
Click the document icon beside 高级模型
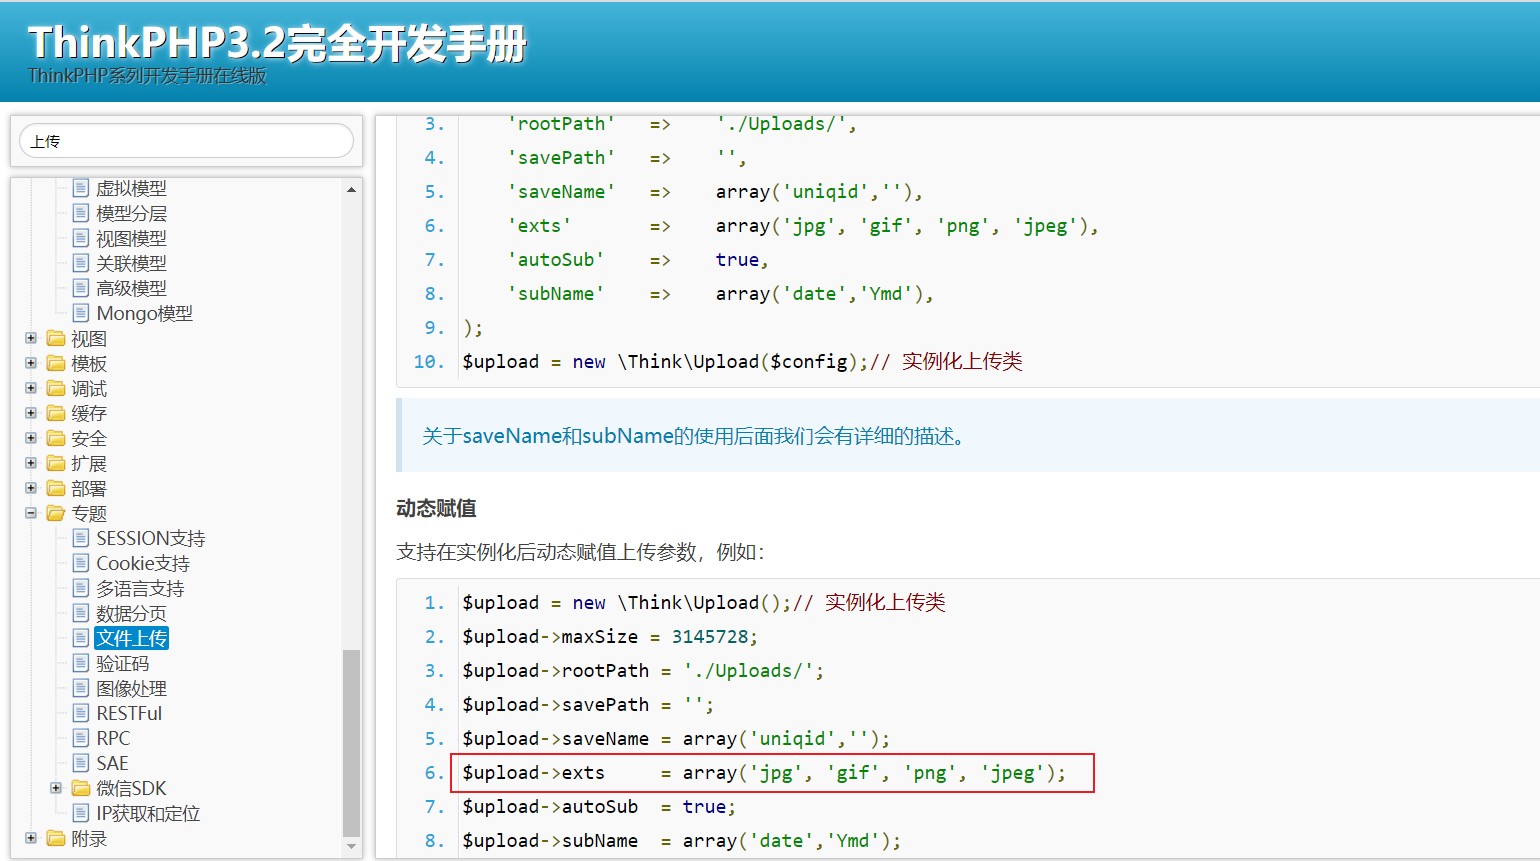81,287
